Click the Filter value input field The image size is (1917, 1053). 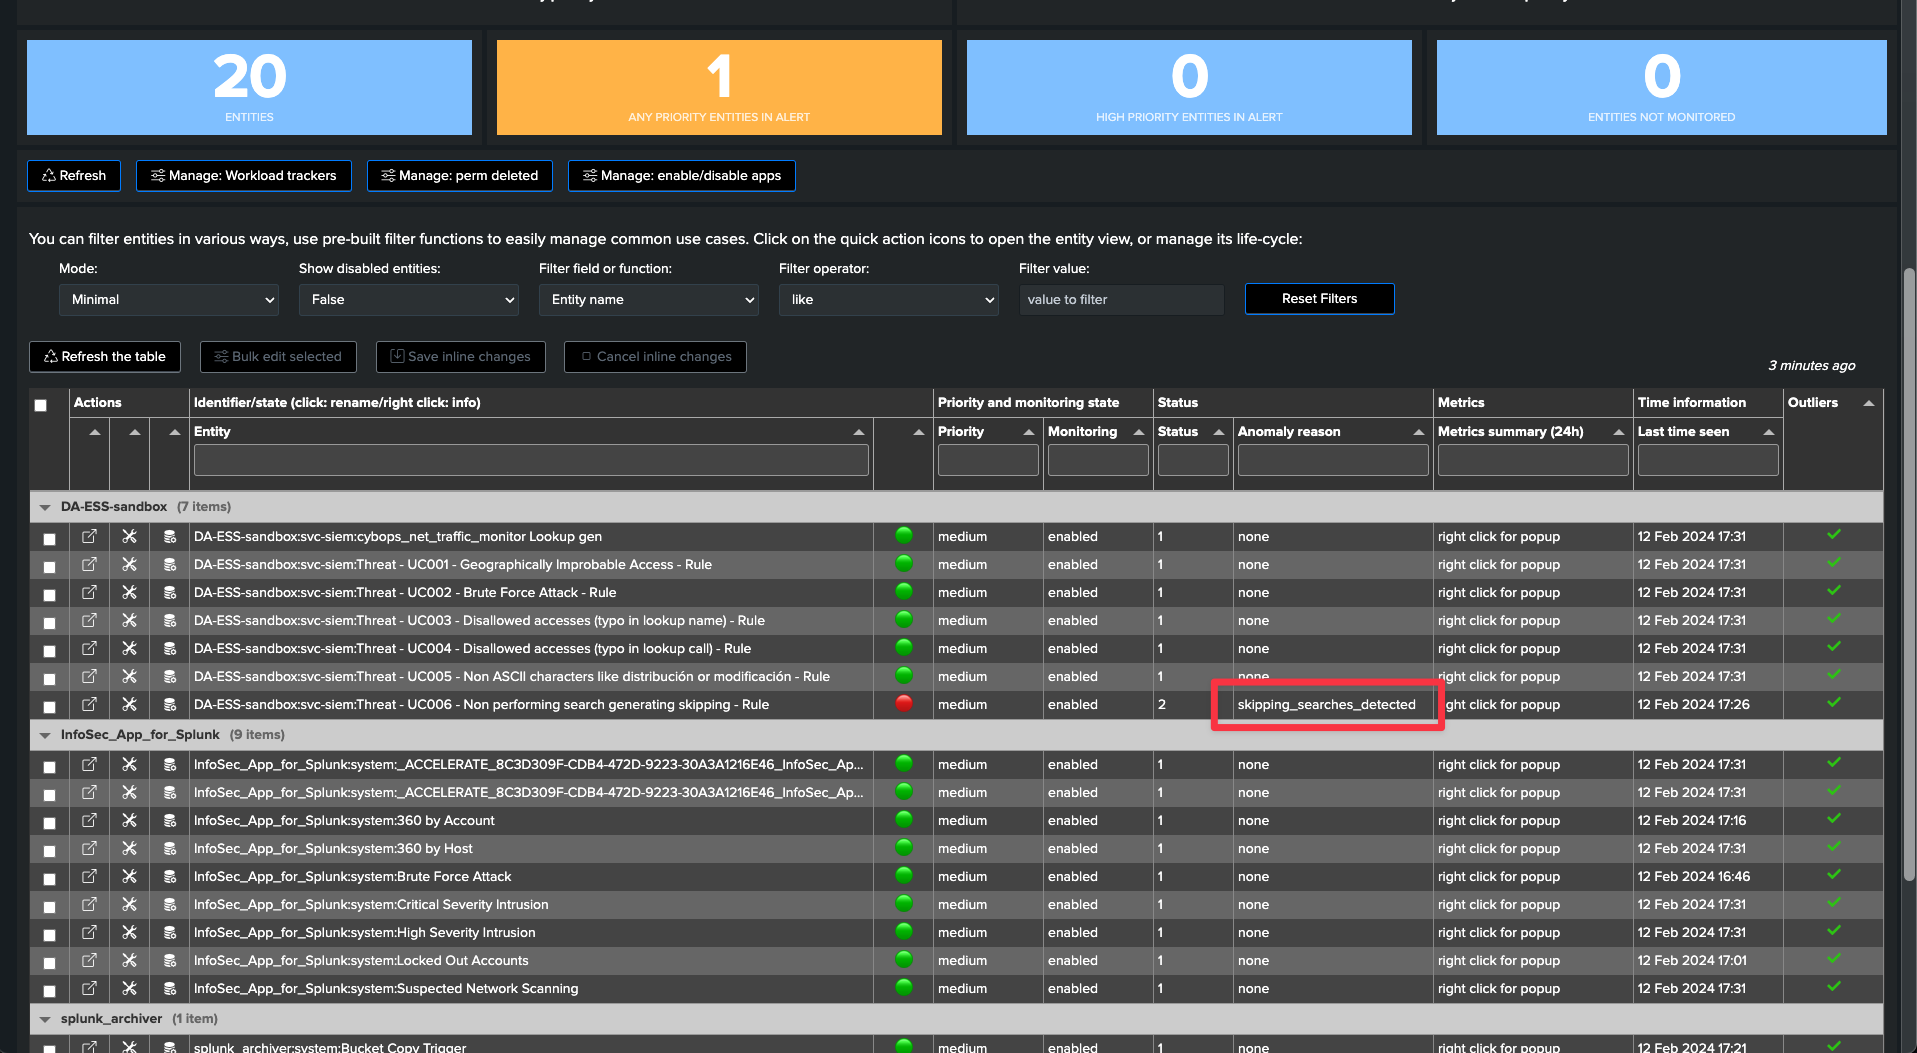(1121, 299)
